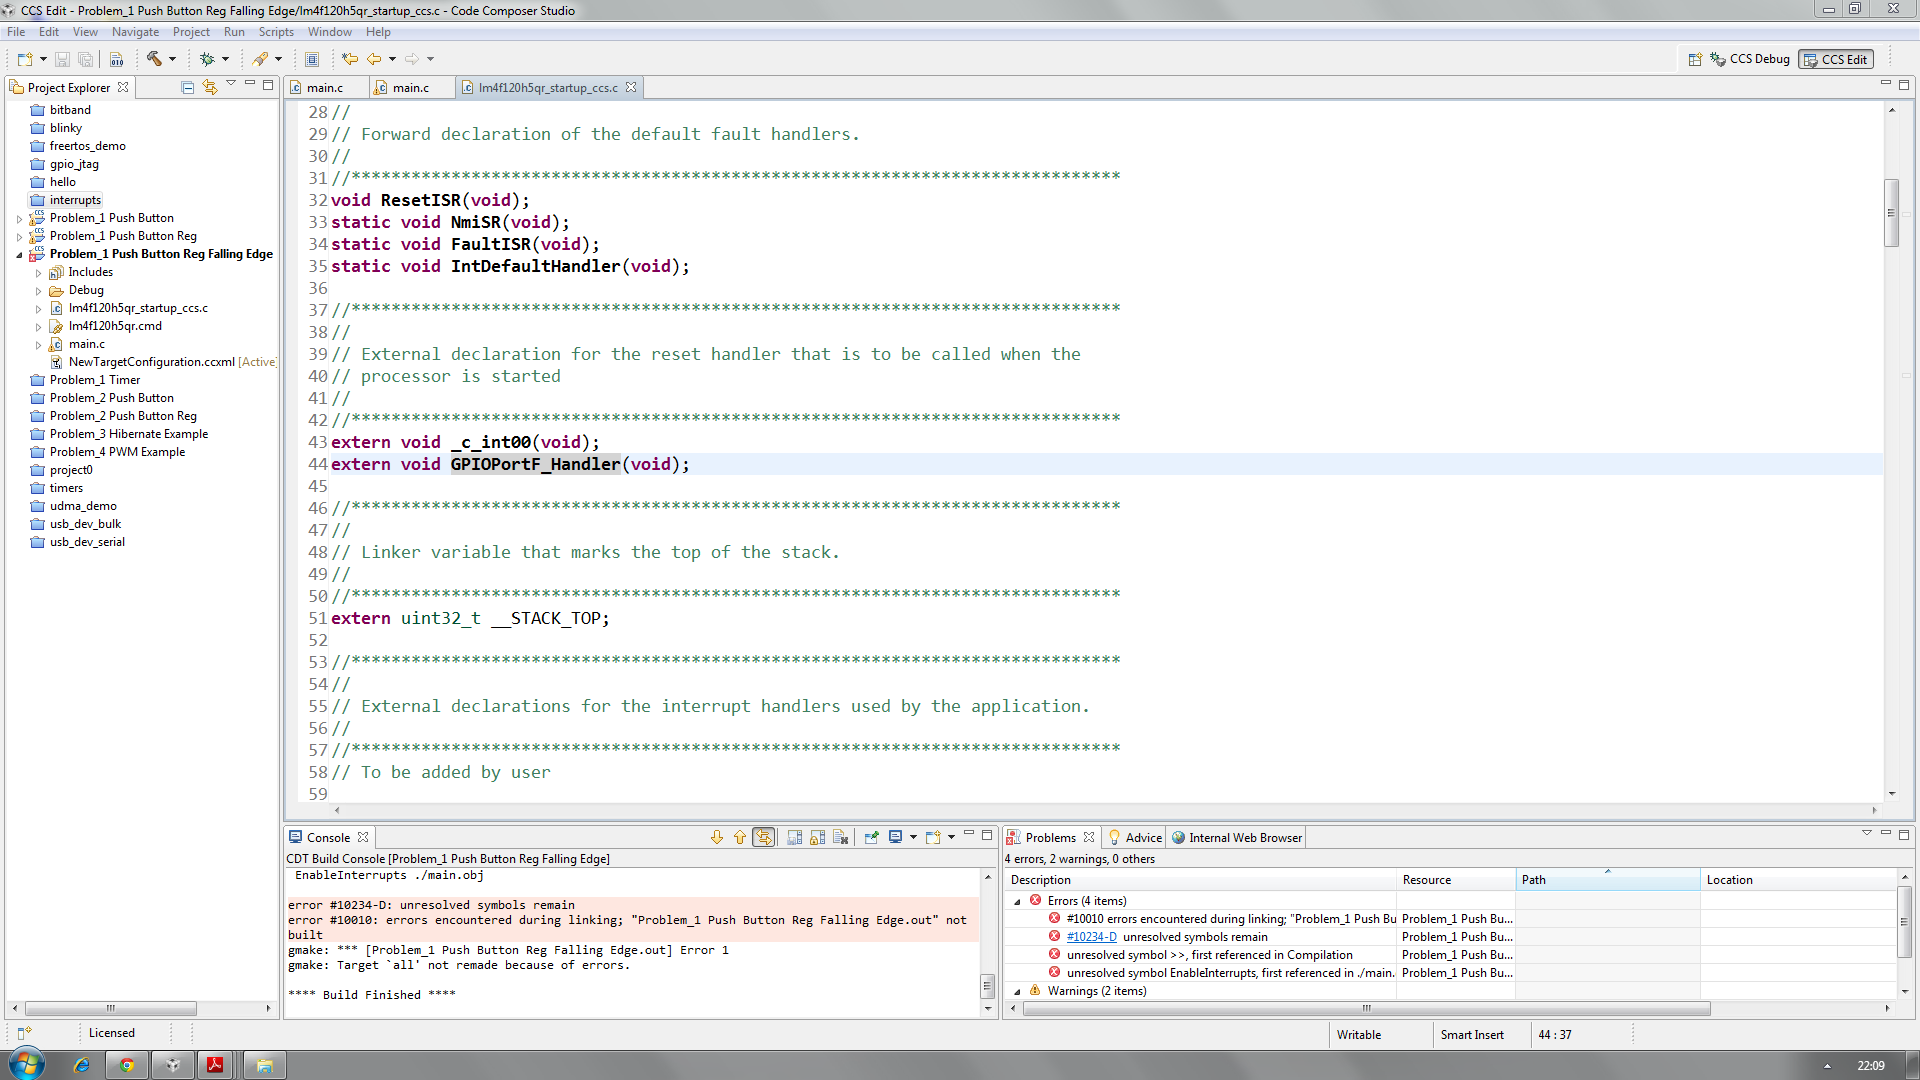Toggle block selection mode icon
The image size is (1920, 1080).
(312, 59)
